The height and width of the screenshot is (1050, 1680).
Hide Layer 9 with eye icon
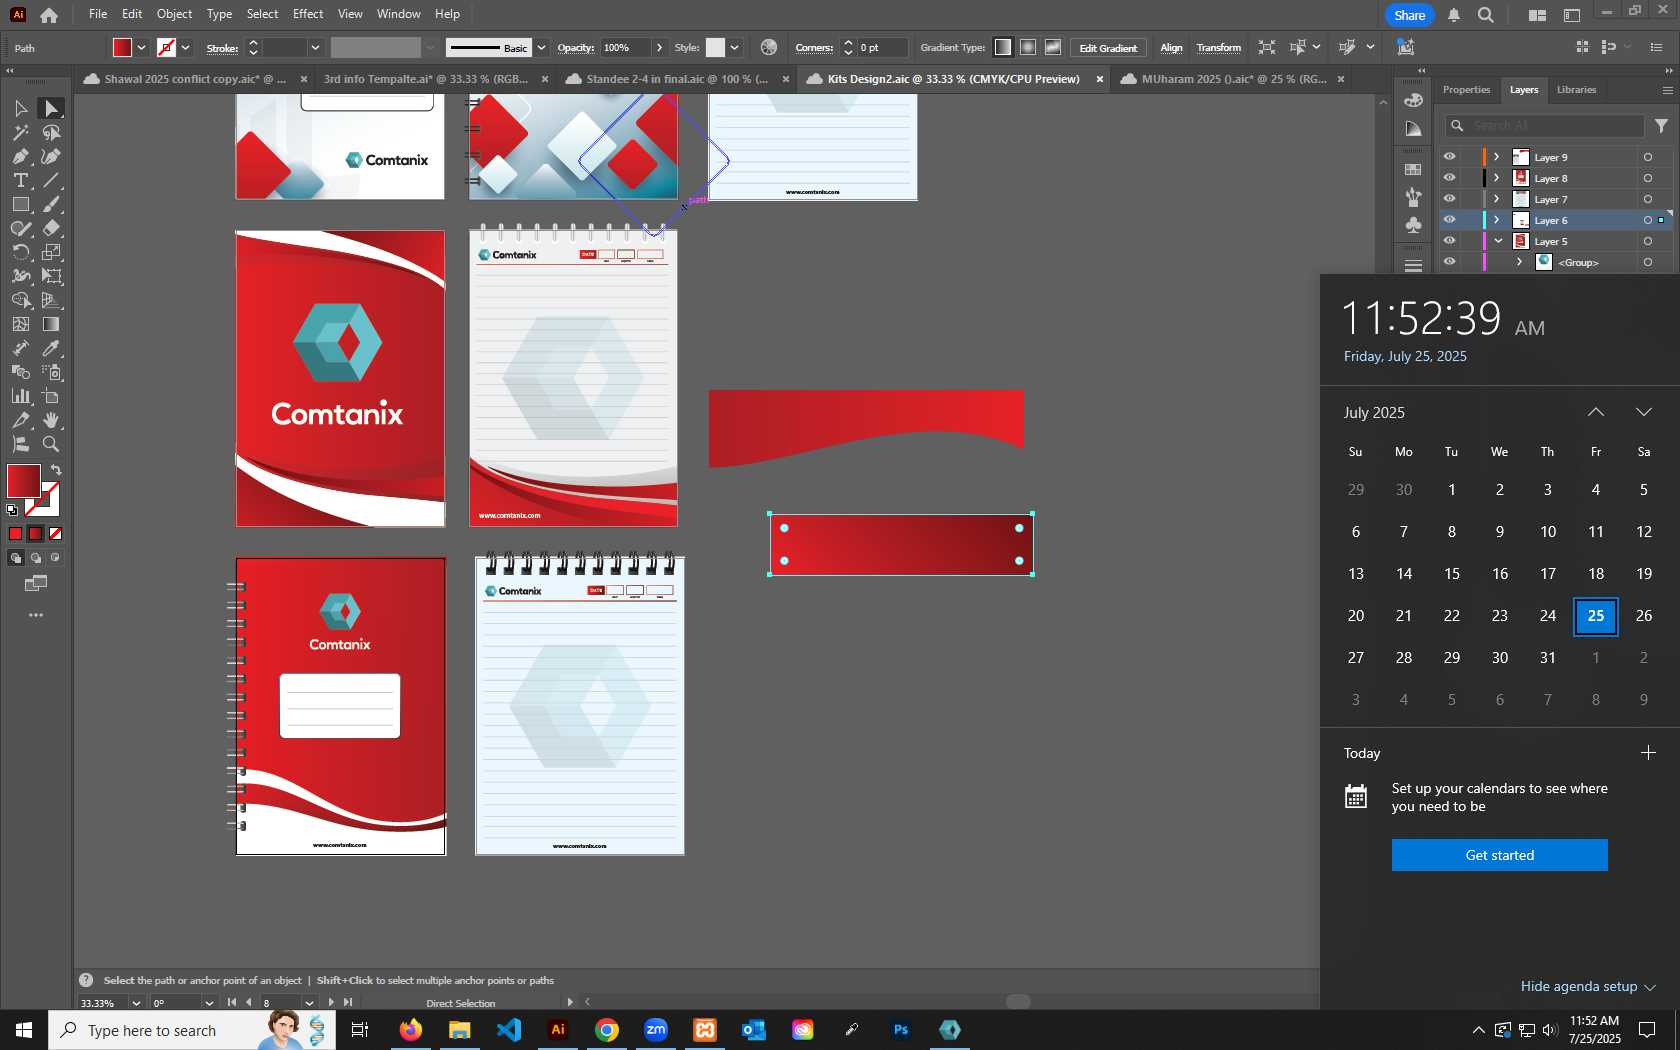(x=1449, y=157)
